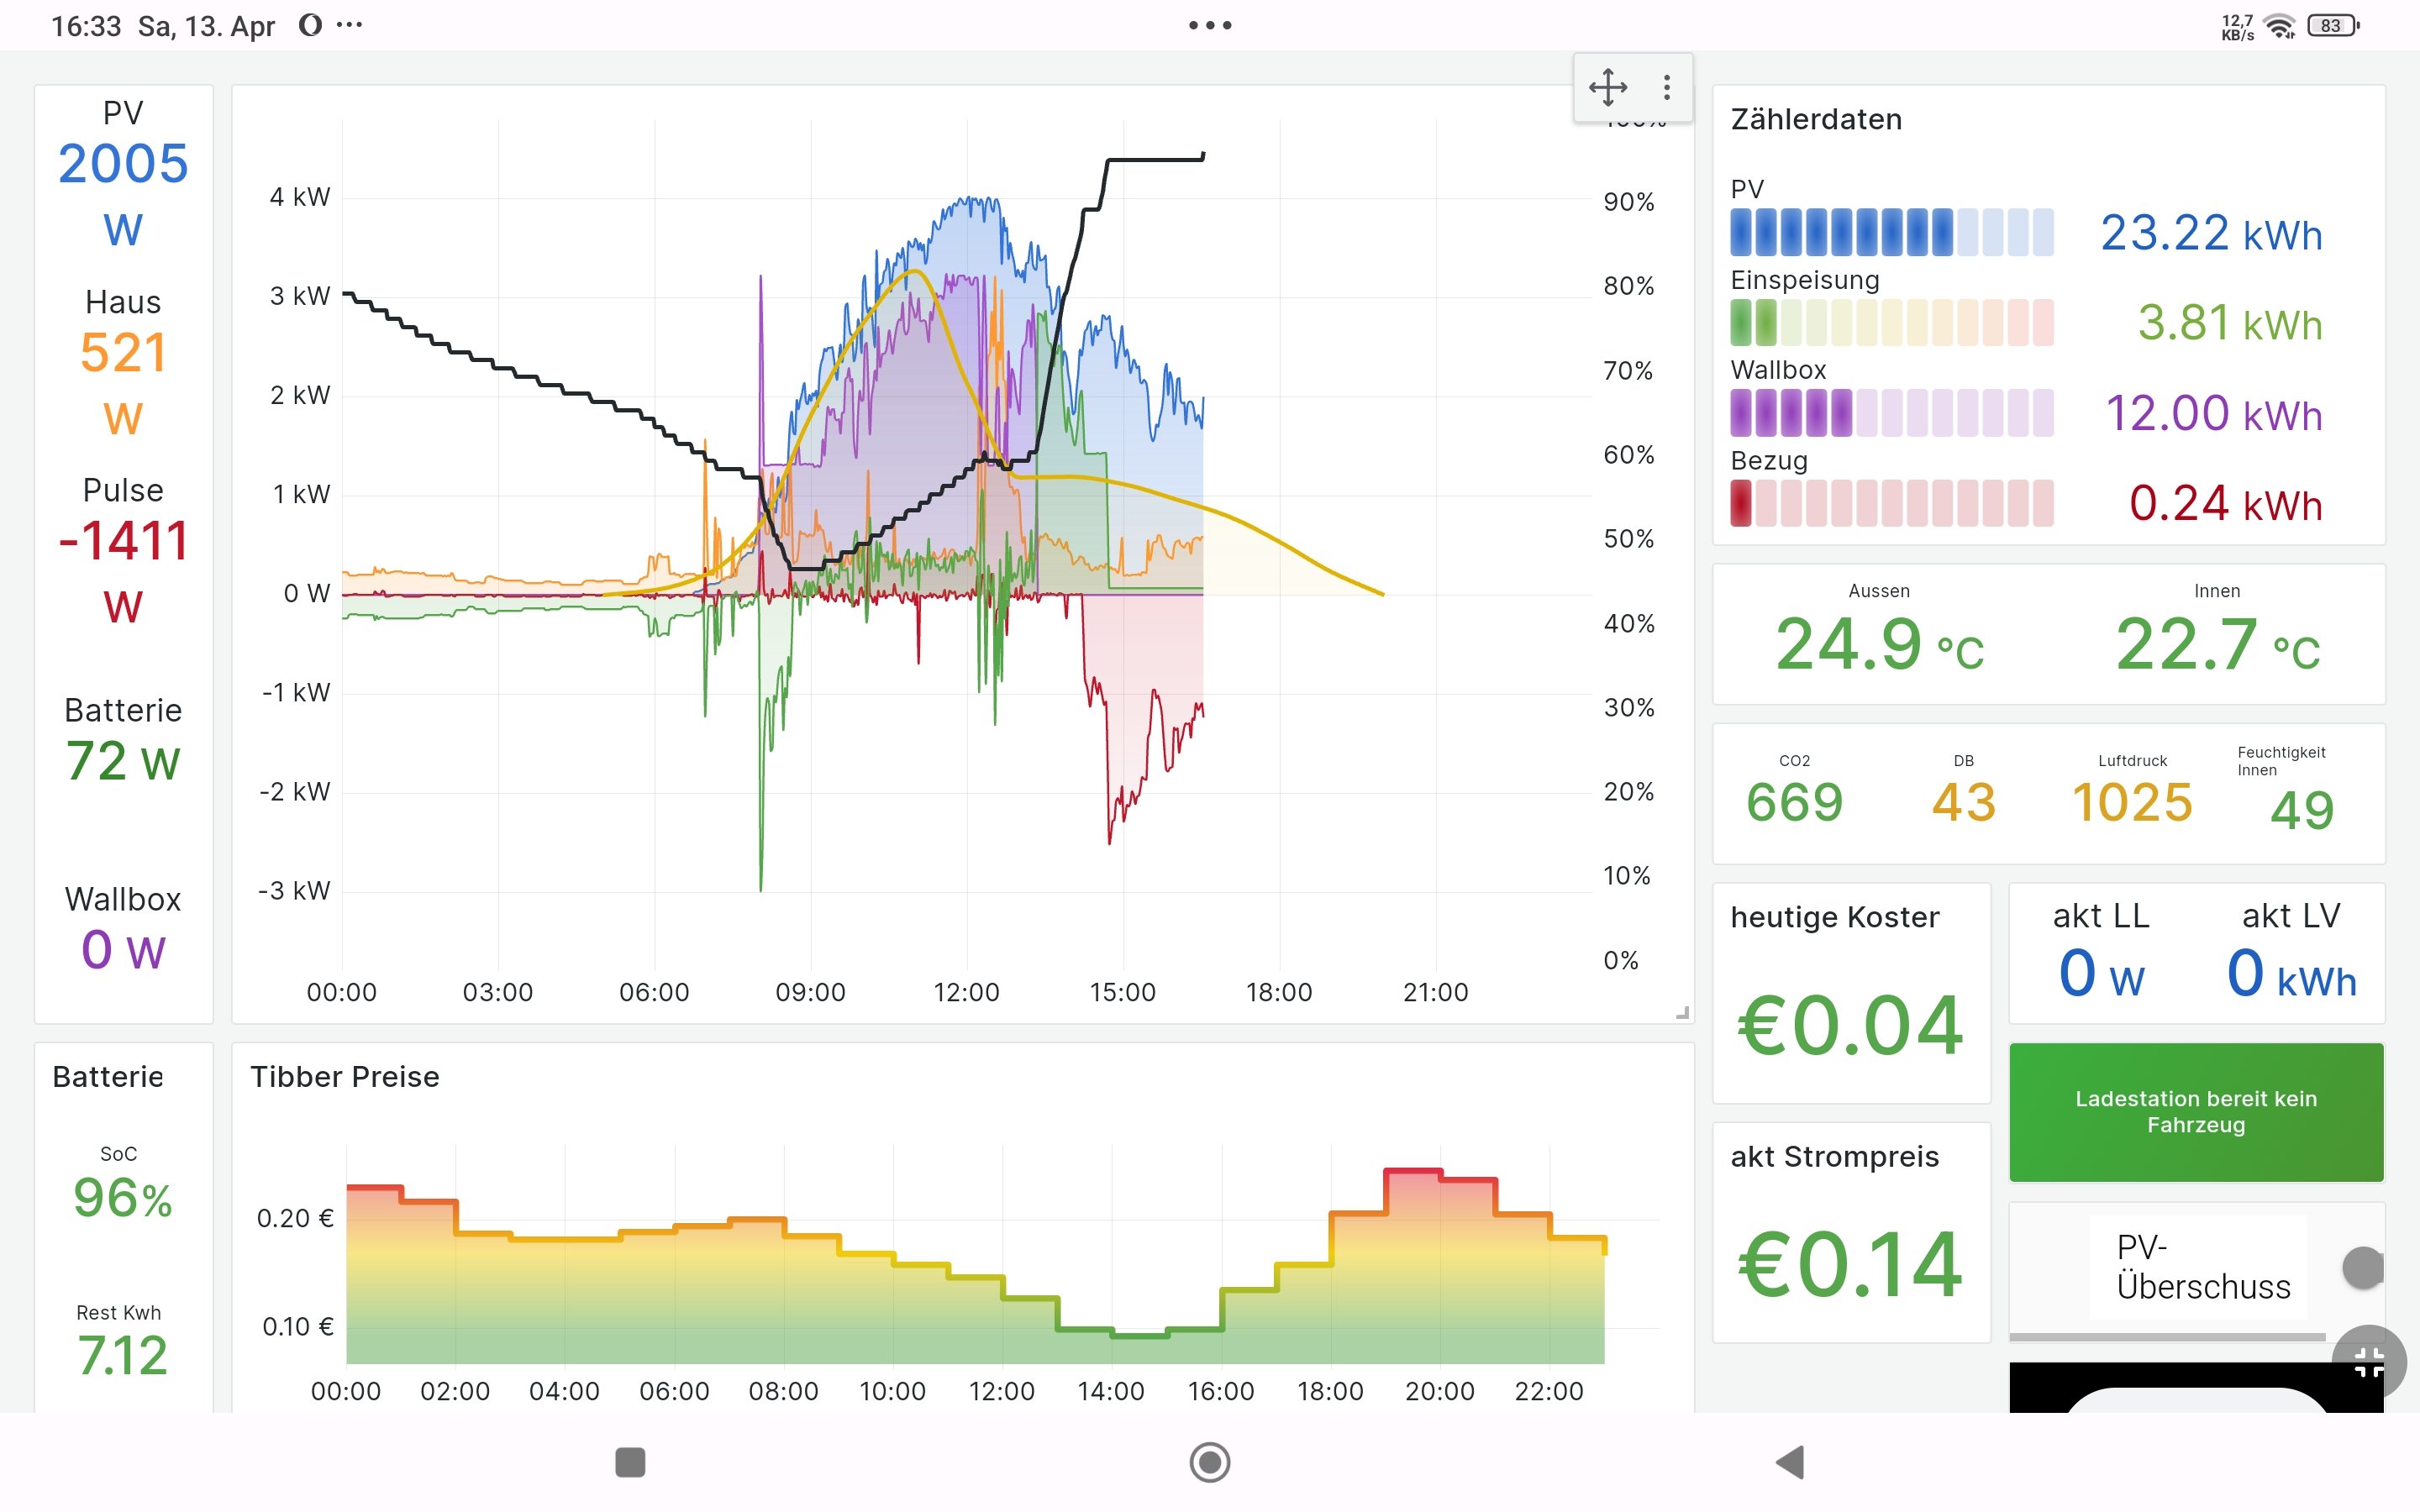The width and height of the screenshot is (2420, 1512).
Task: Open the chart panel three-dot menu
Action: (1666, 87)
